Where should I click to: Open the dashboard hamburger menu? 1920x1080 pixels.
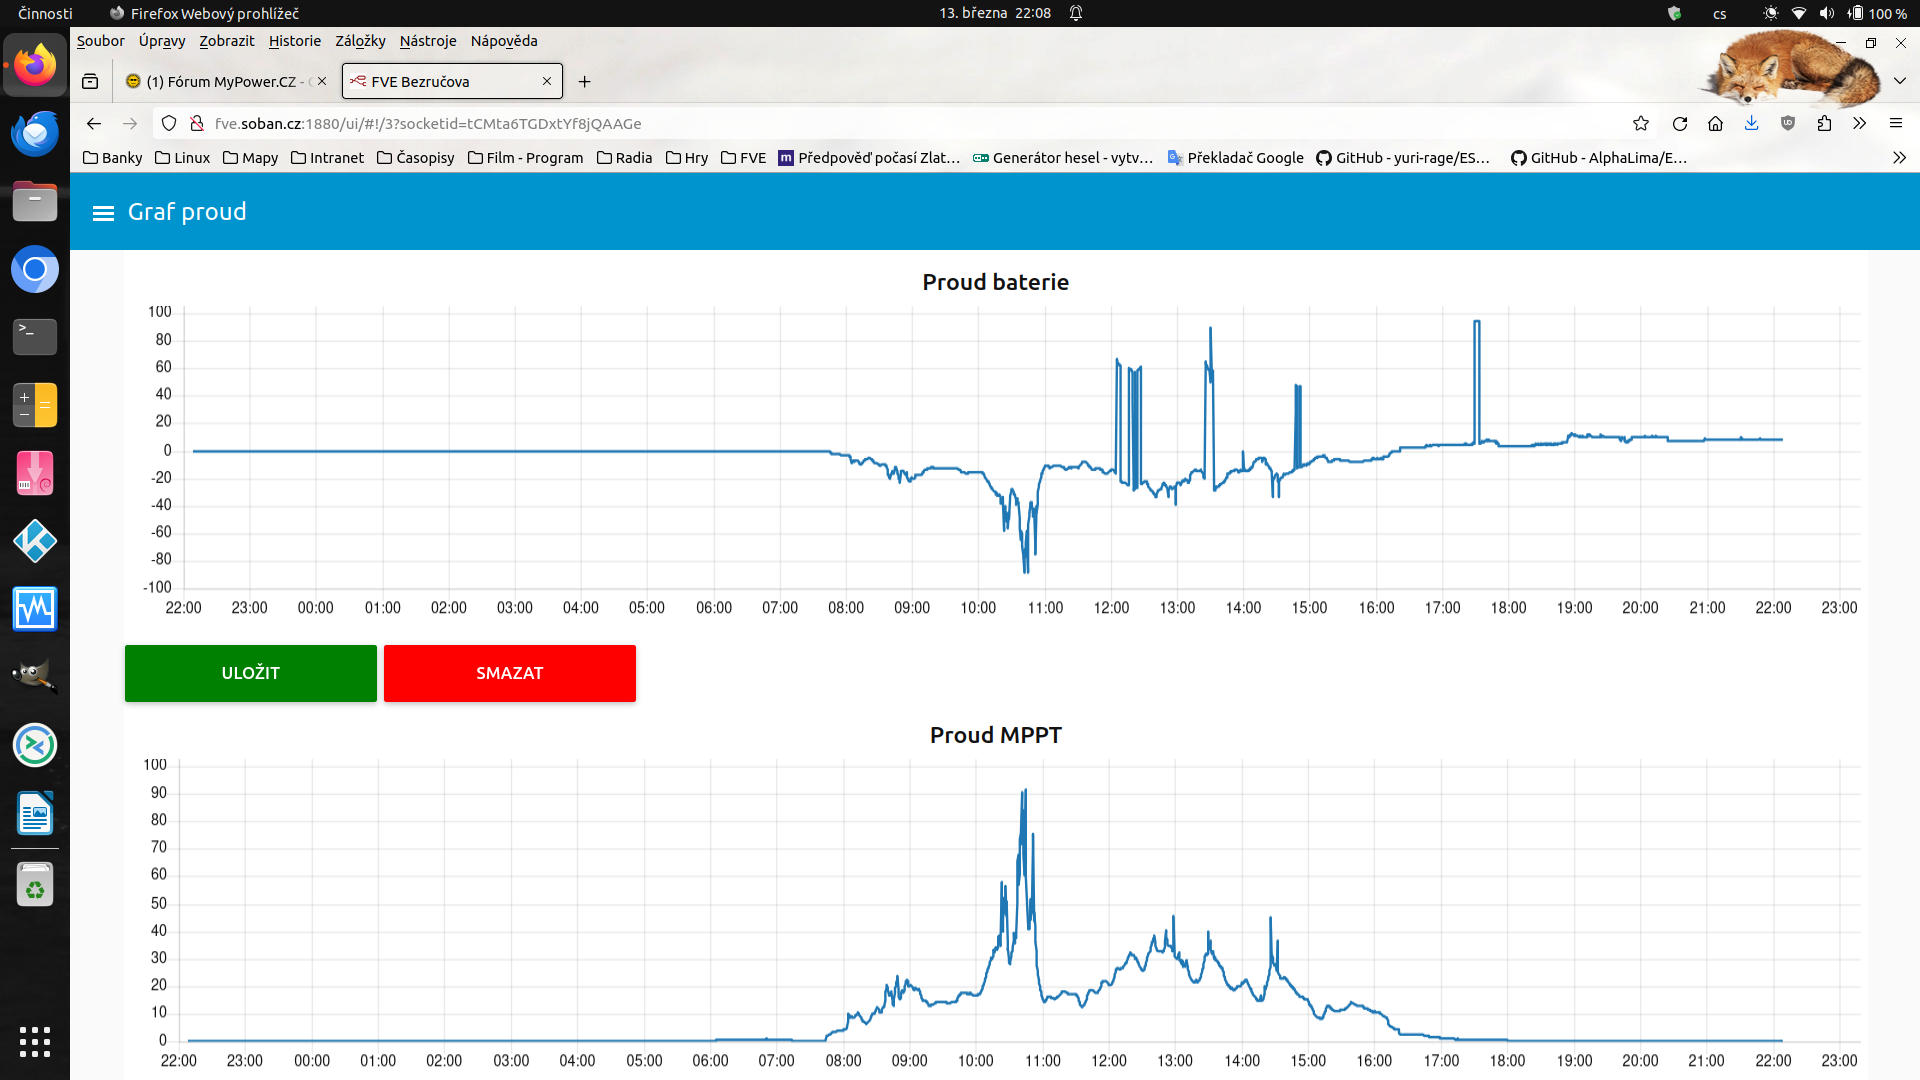click(x=103, y=213)
